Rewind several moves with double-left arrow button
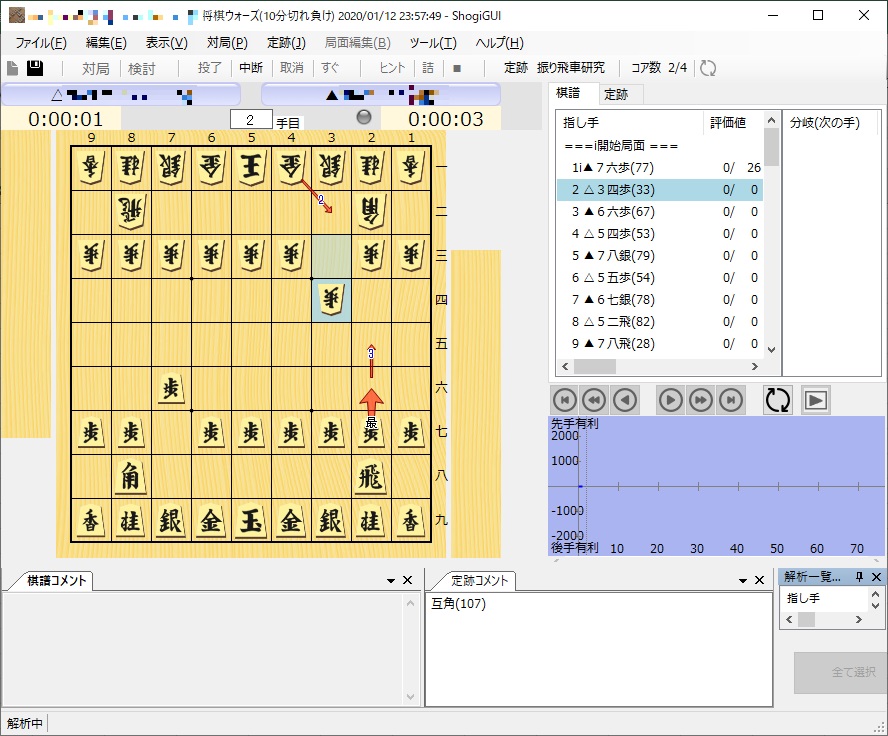Screen dimensions: 888x736 coord(594,400)
